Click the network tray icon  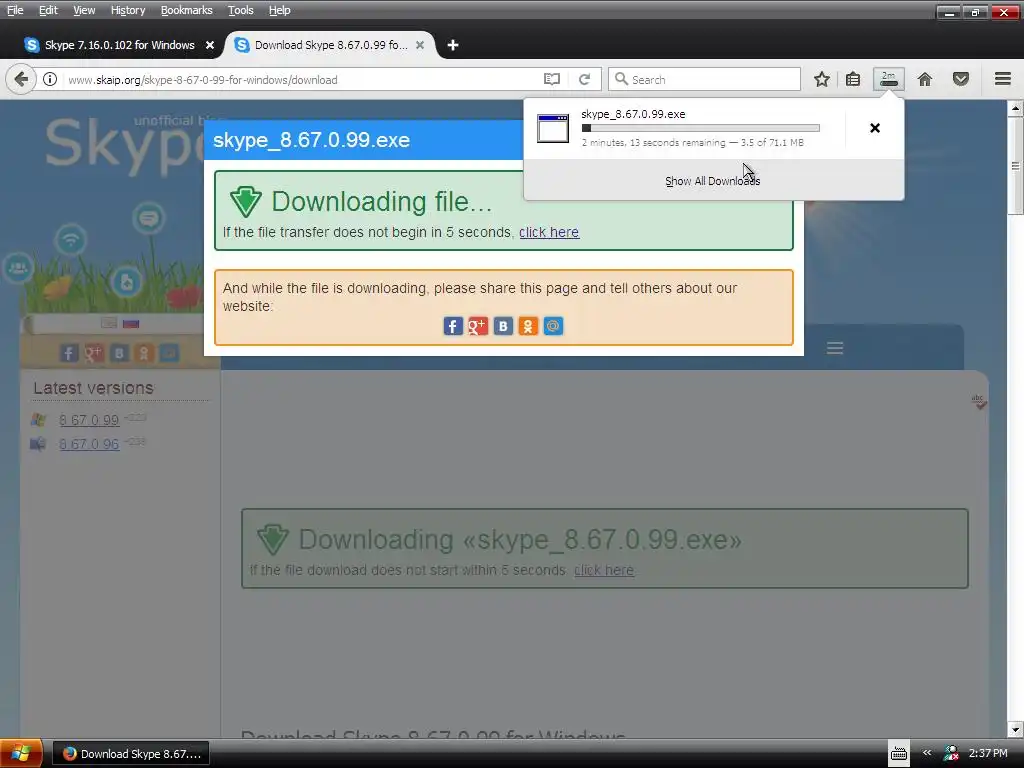click(x=951, y=753)
